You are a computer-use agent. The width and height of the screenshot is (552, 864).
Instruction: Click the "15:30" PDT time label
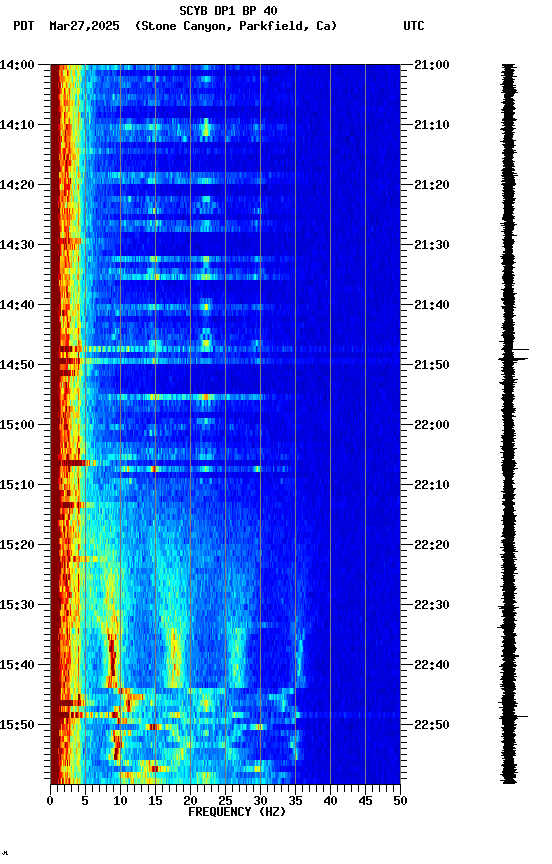pos(17,606)
